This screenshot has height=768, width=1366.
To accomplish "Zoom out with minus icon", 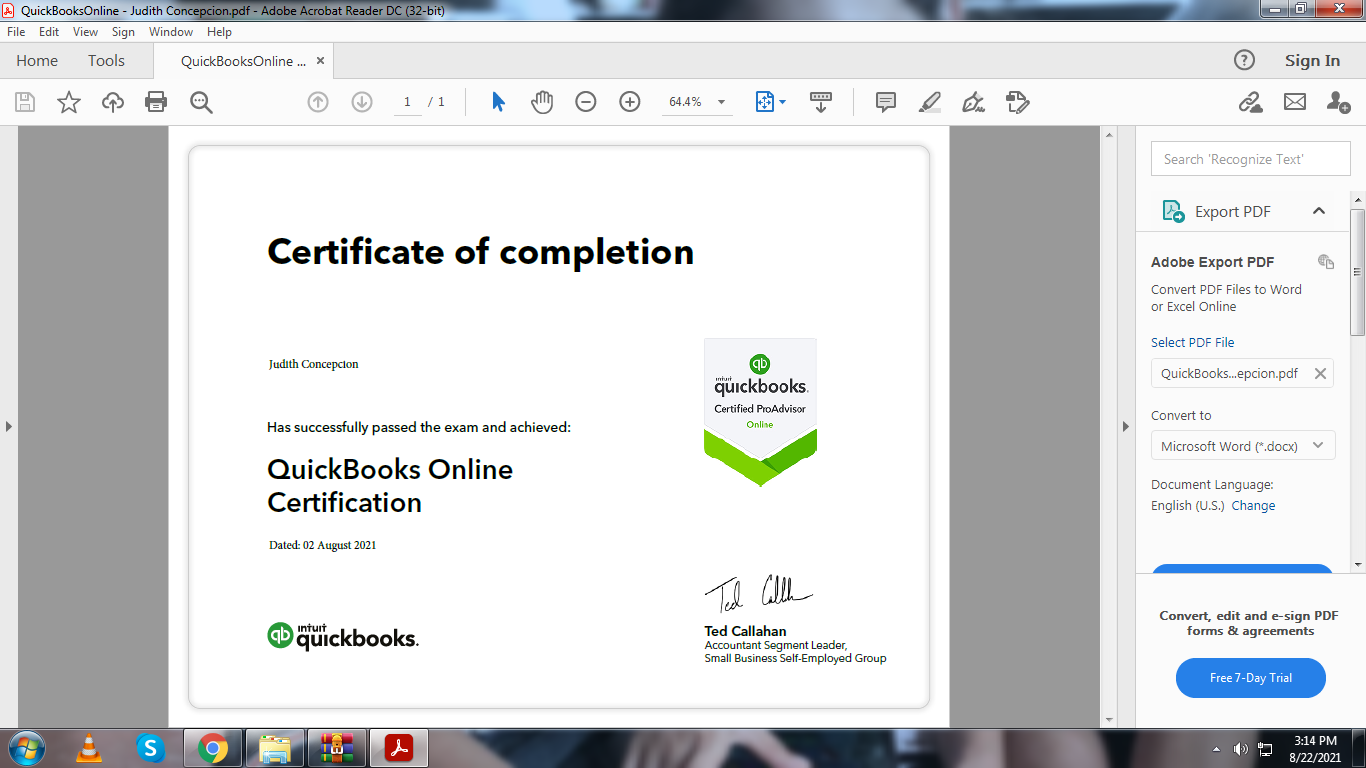I will (586, 102).
